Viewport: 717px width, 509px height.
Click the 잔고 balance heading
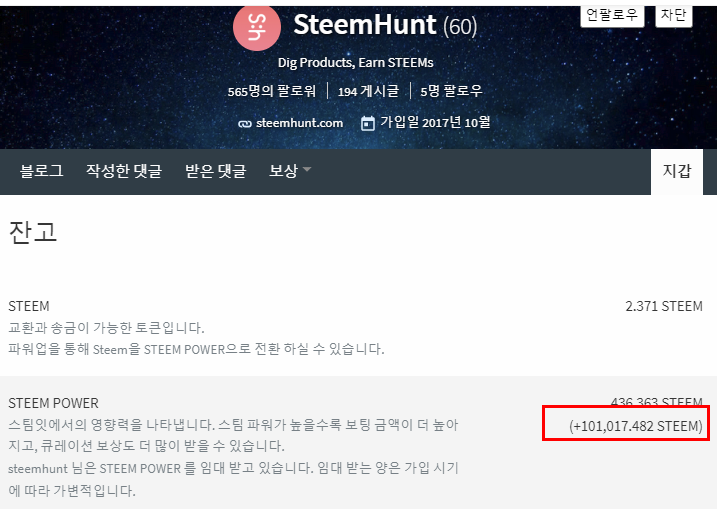tap(33, 232)
